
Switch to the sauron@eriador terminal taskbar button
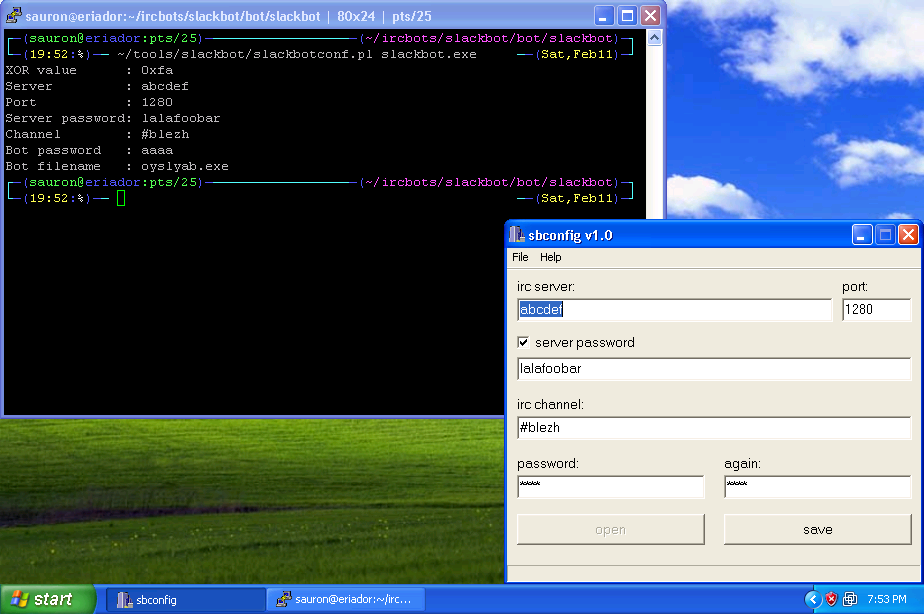[x=345, y=599]
